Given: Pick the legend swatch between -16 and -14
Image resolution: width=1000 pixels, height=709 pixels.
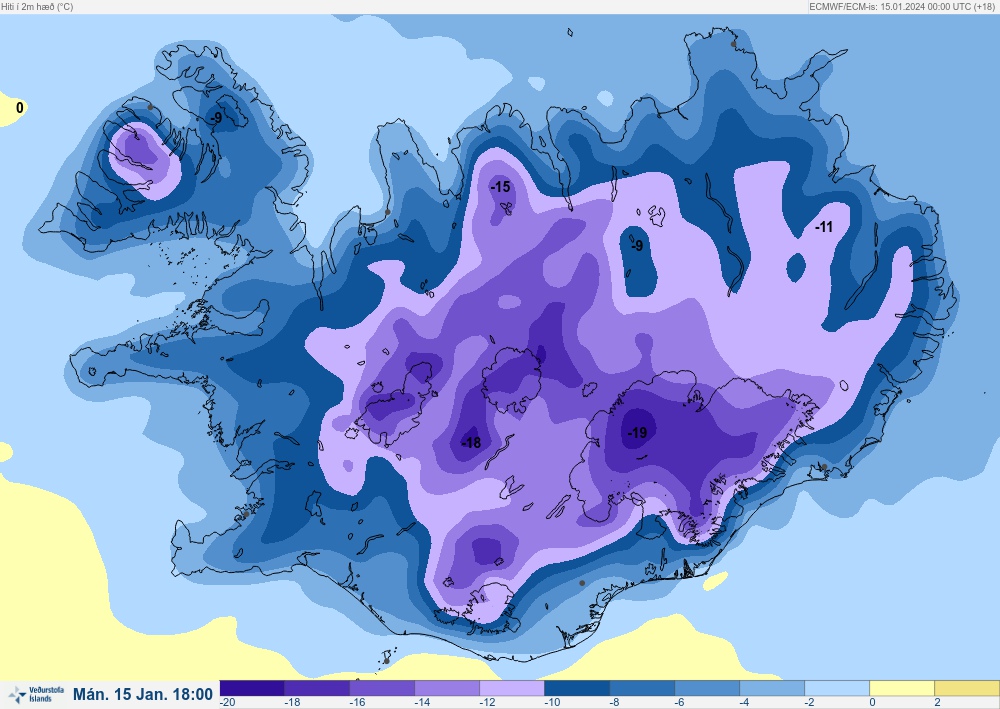Looking at the screenshot, I should tap(382, 688).
